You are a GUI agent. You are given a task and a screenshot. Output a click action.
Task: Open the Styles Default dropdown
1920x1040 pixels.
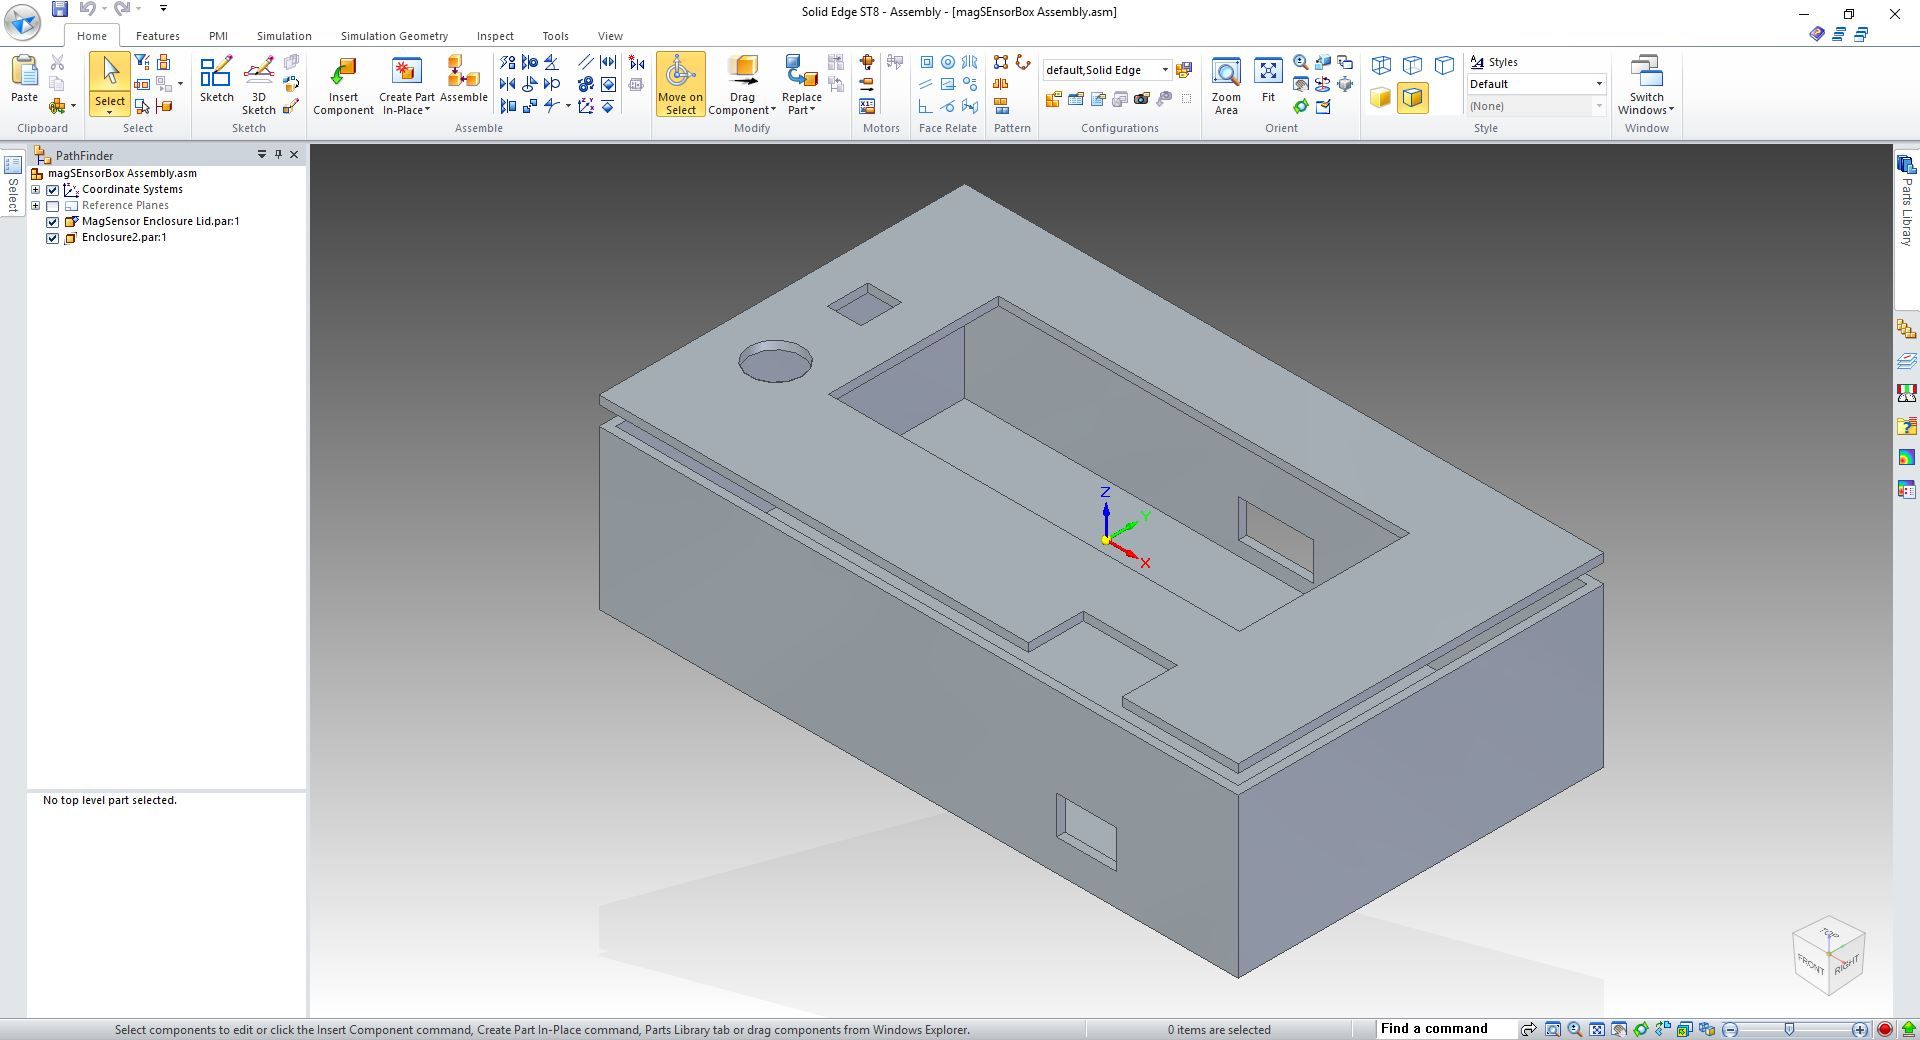coord(1598,84)
